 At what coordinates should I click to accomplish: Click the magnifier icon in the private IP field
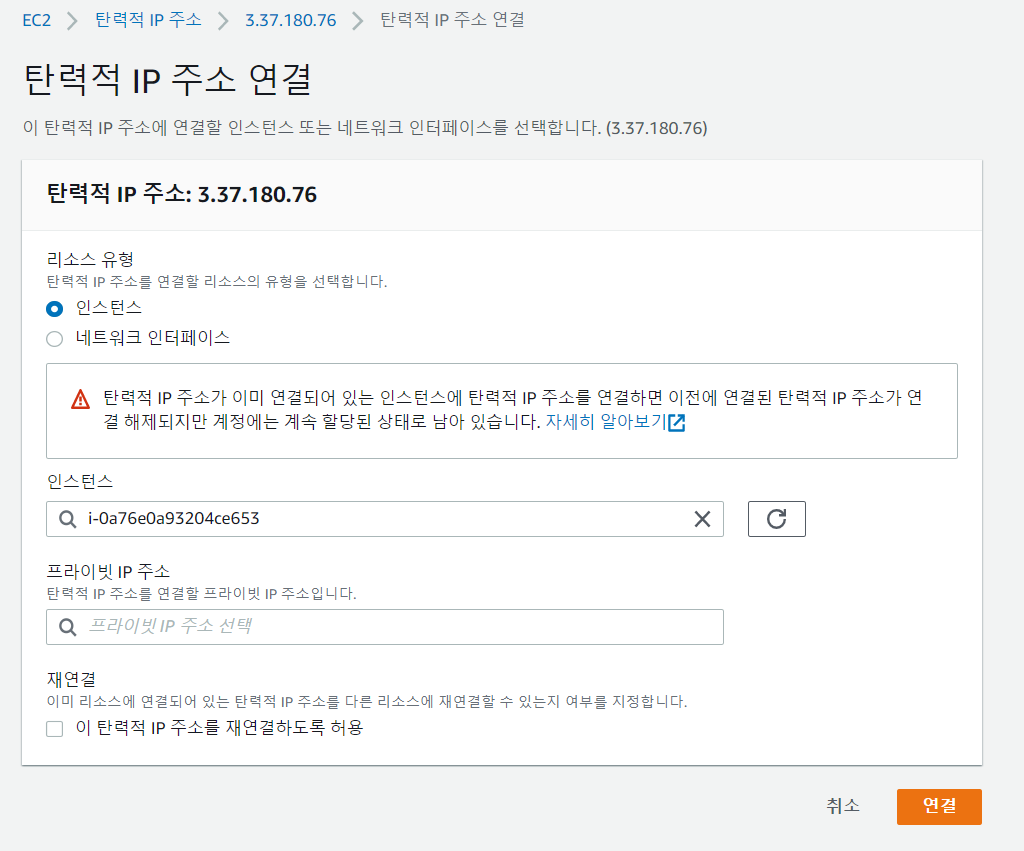coord(68,627)
